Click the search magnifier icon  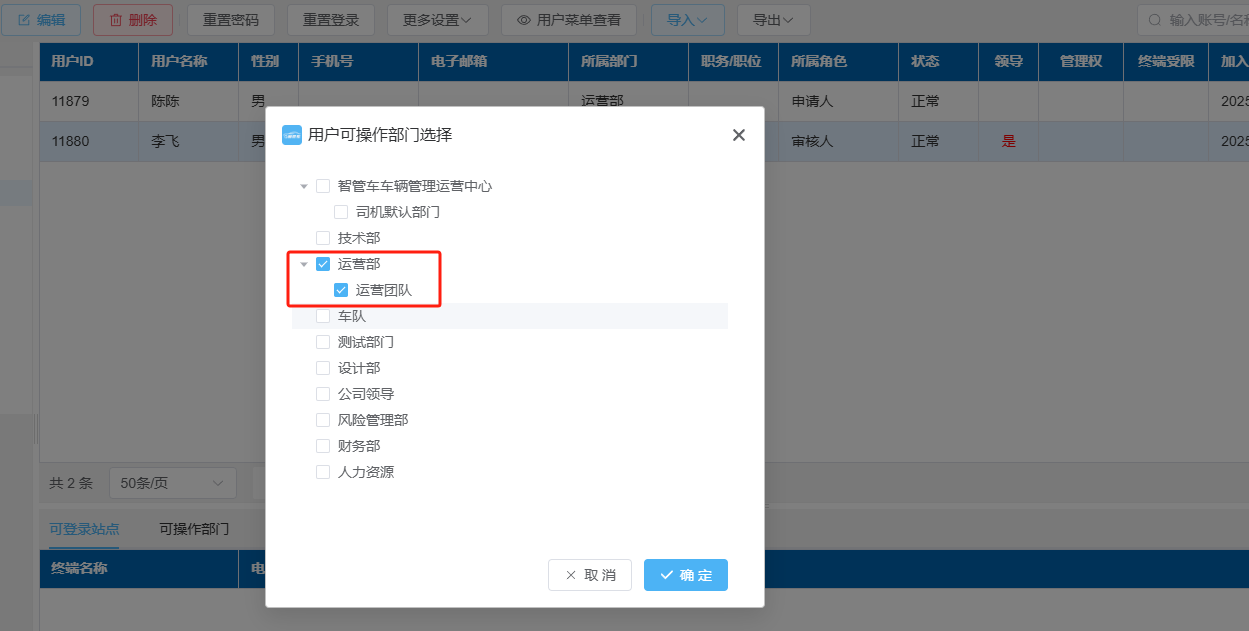(x=1155, y=20)
